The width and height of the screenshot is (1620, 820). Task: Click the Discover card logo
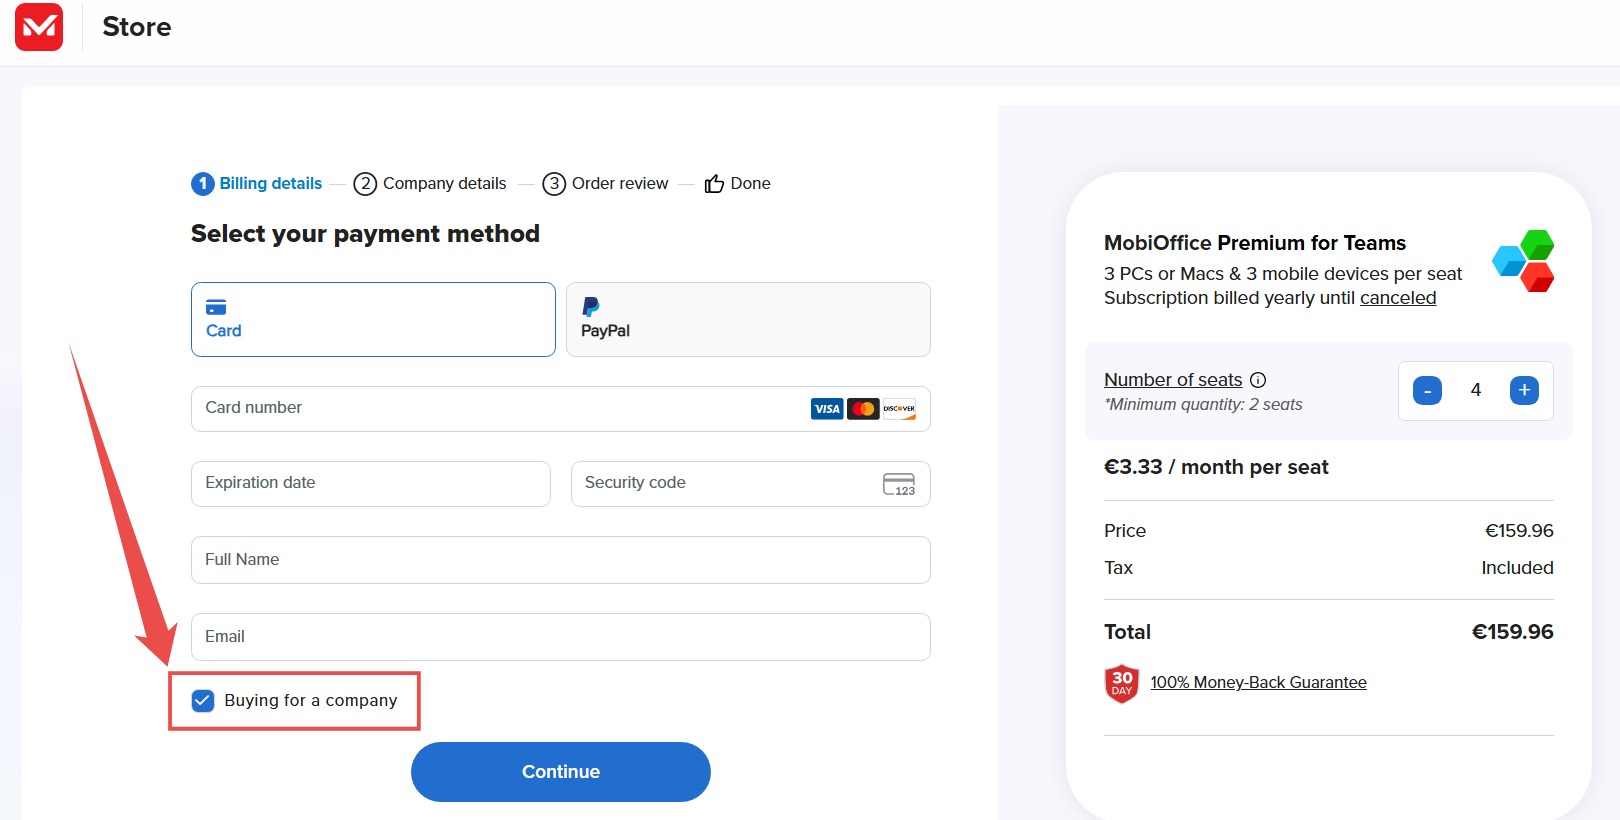click(899, 409)
